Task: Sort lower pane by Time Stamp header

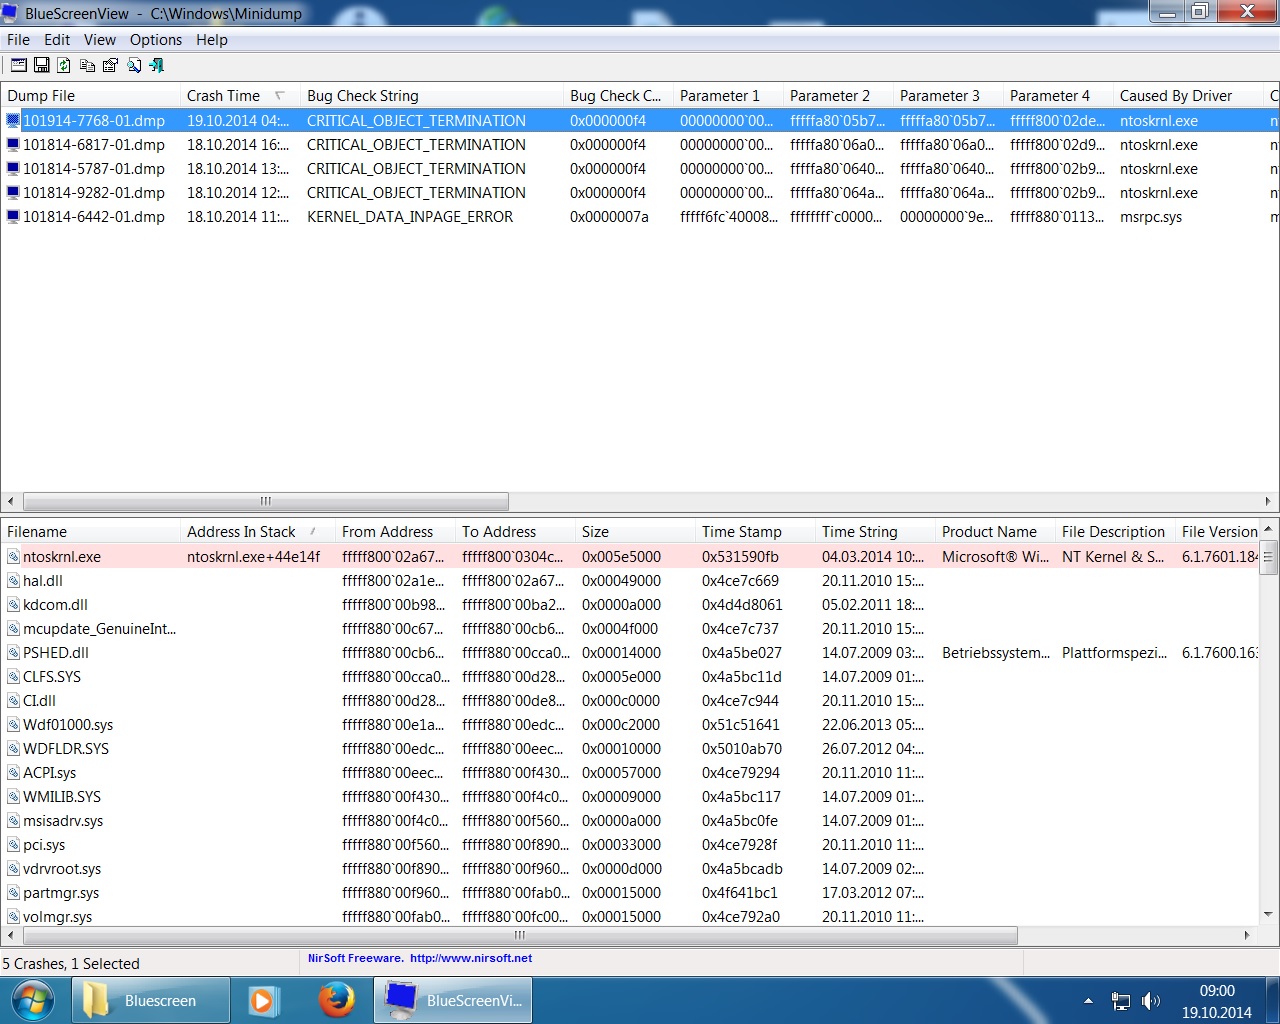Action: pyautogui.click(x=755, y=532)
